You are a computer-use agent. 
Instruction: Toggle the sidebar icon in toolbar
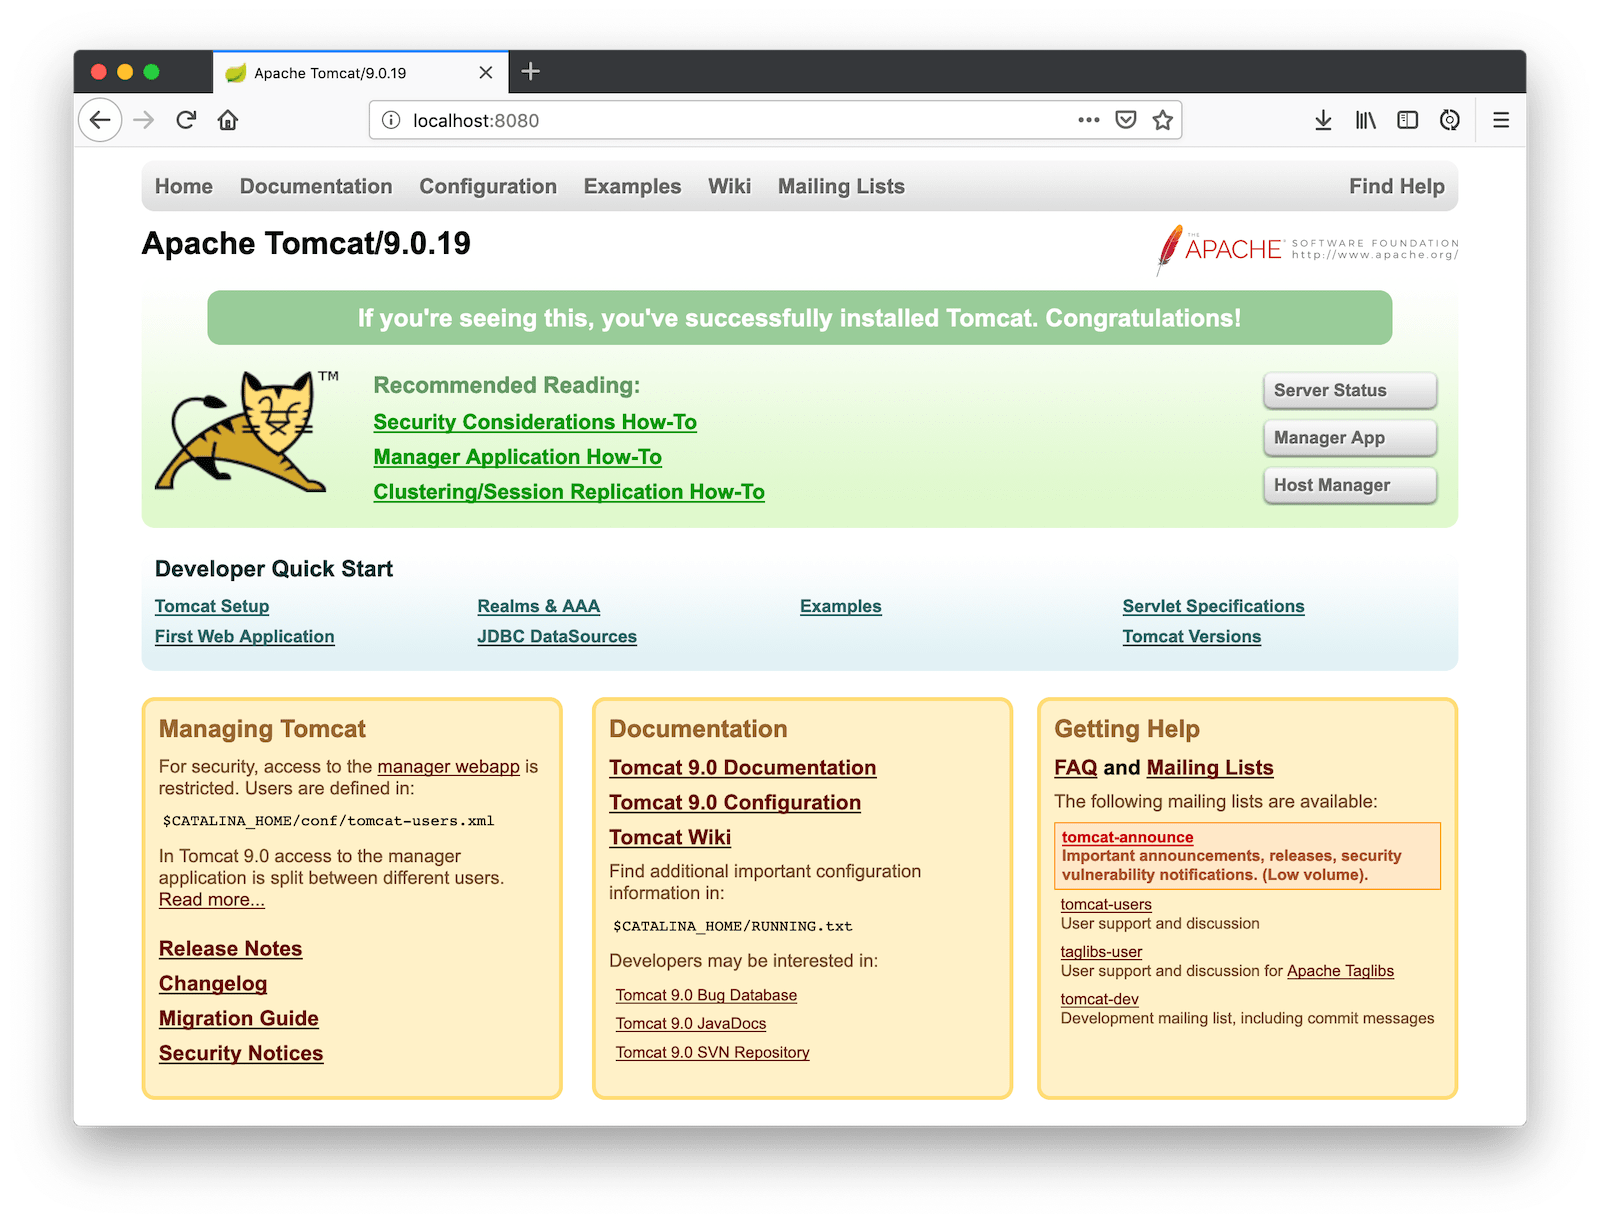[1407, 120]
